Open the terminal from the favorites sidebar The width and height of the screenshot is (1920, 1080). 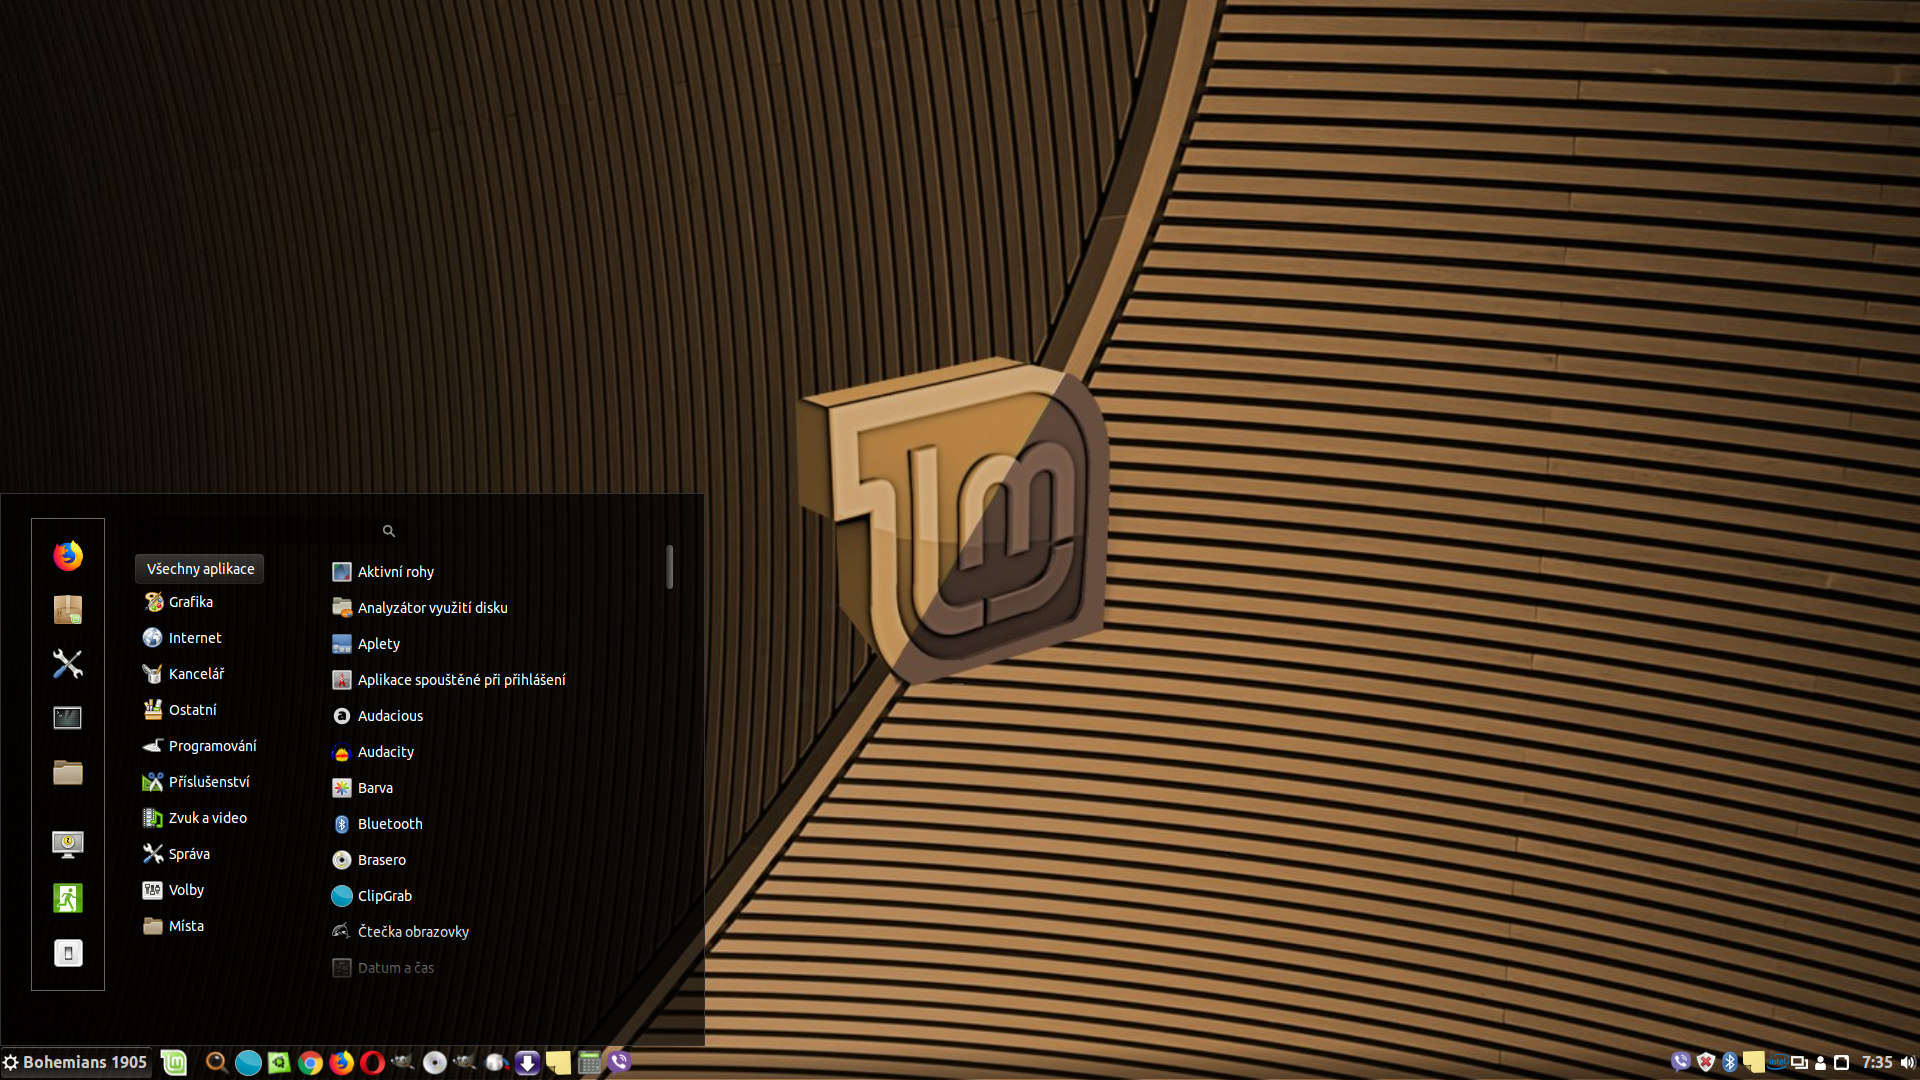coord(68,718)
